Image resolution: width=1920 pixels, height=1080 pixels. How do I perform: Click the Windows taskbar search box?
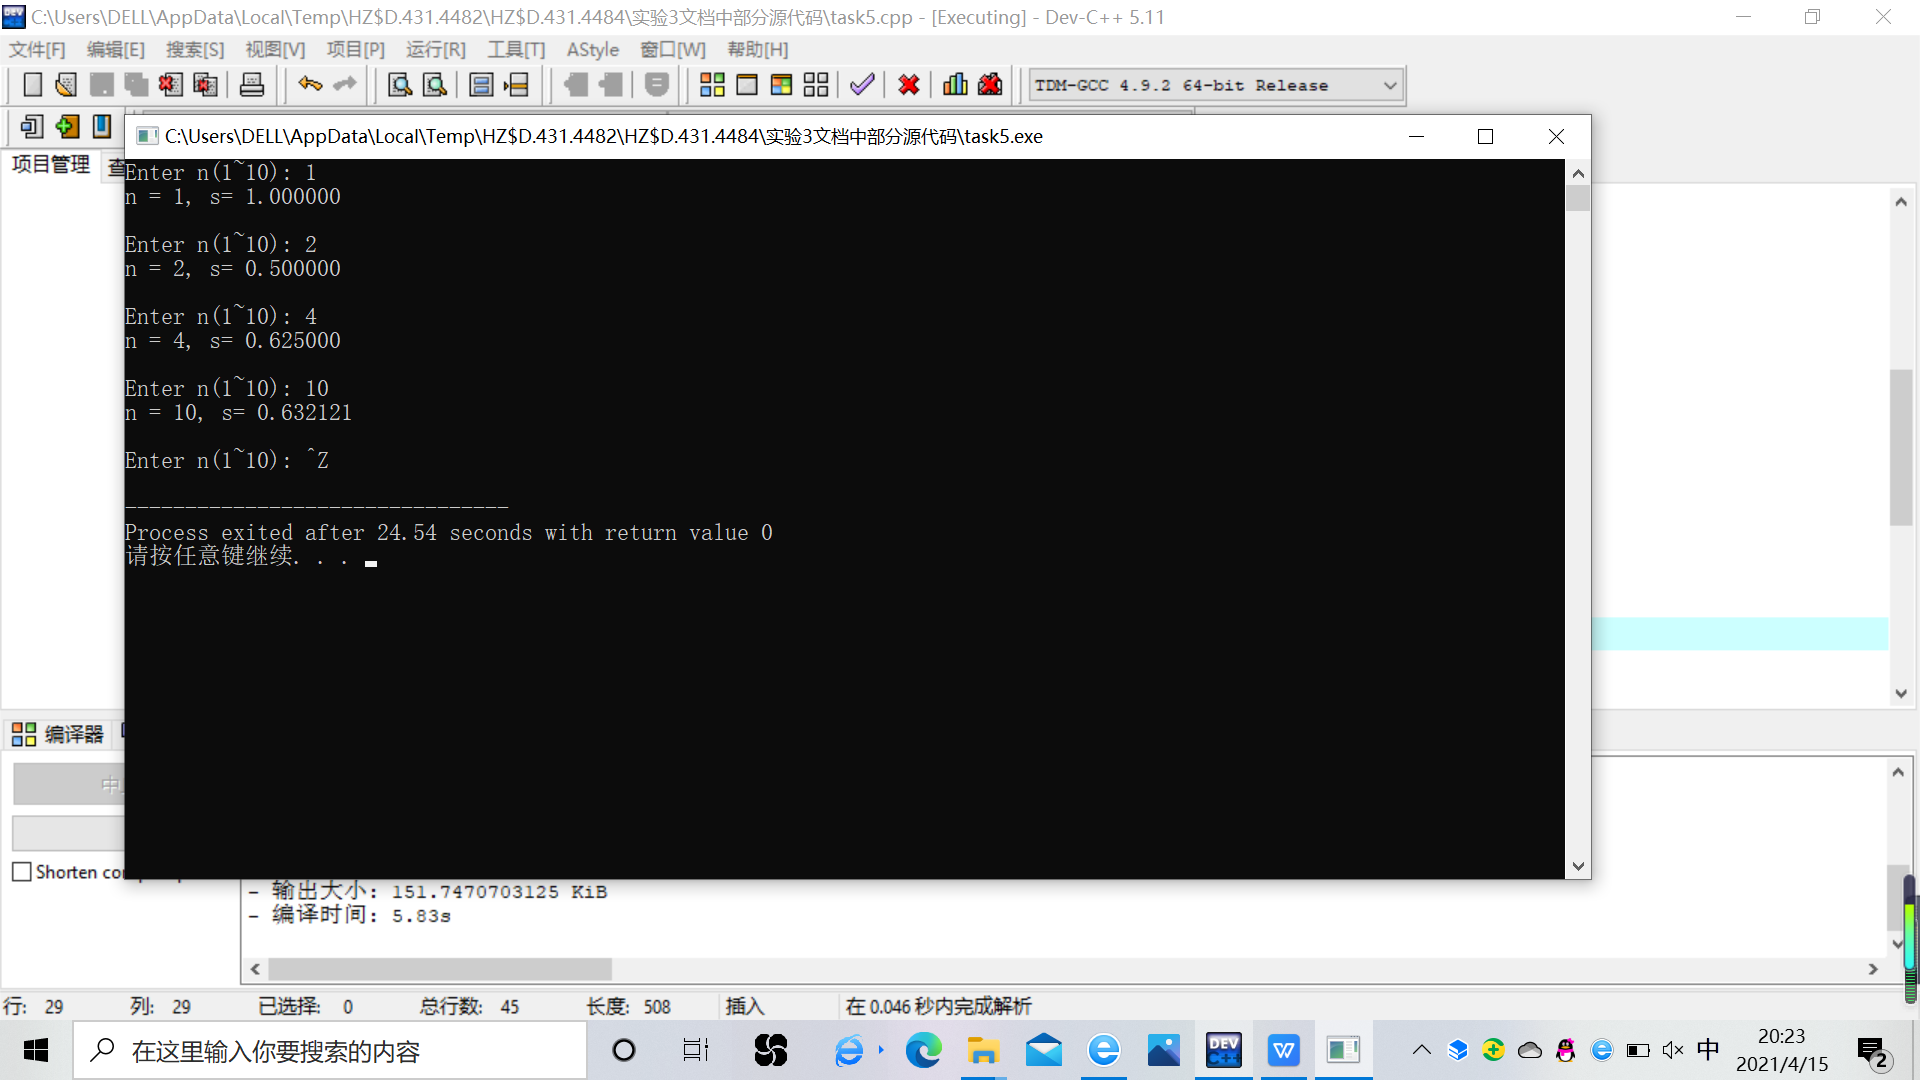tap(330, 1051)
